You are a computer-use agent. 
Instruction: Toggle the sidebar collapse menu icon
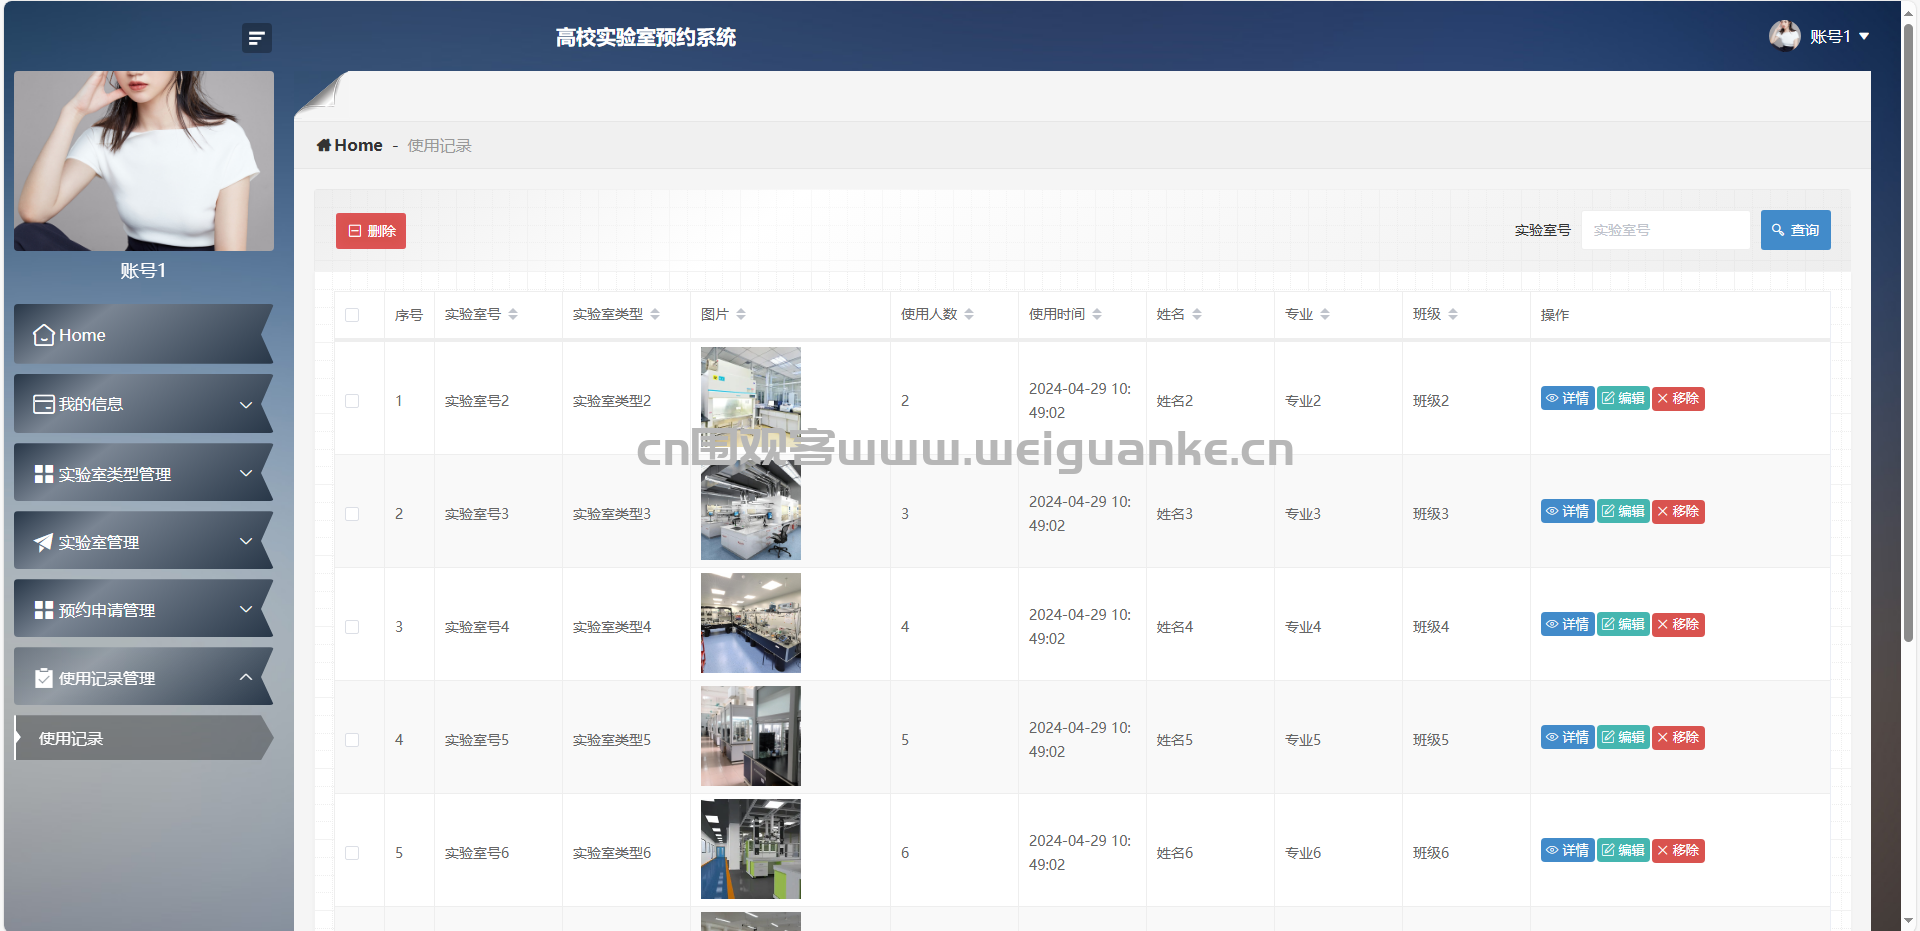tap(257, 38)
